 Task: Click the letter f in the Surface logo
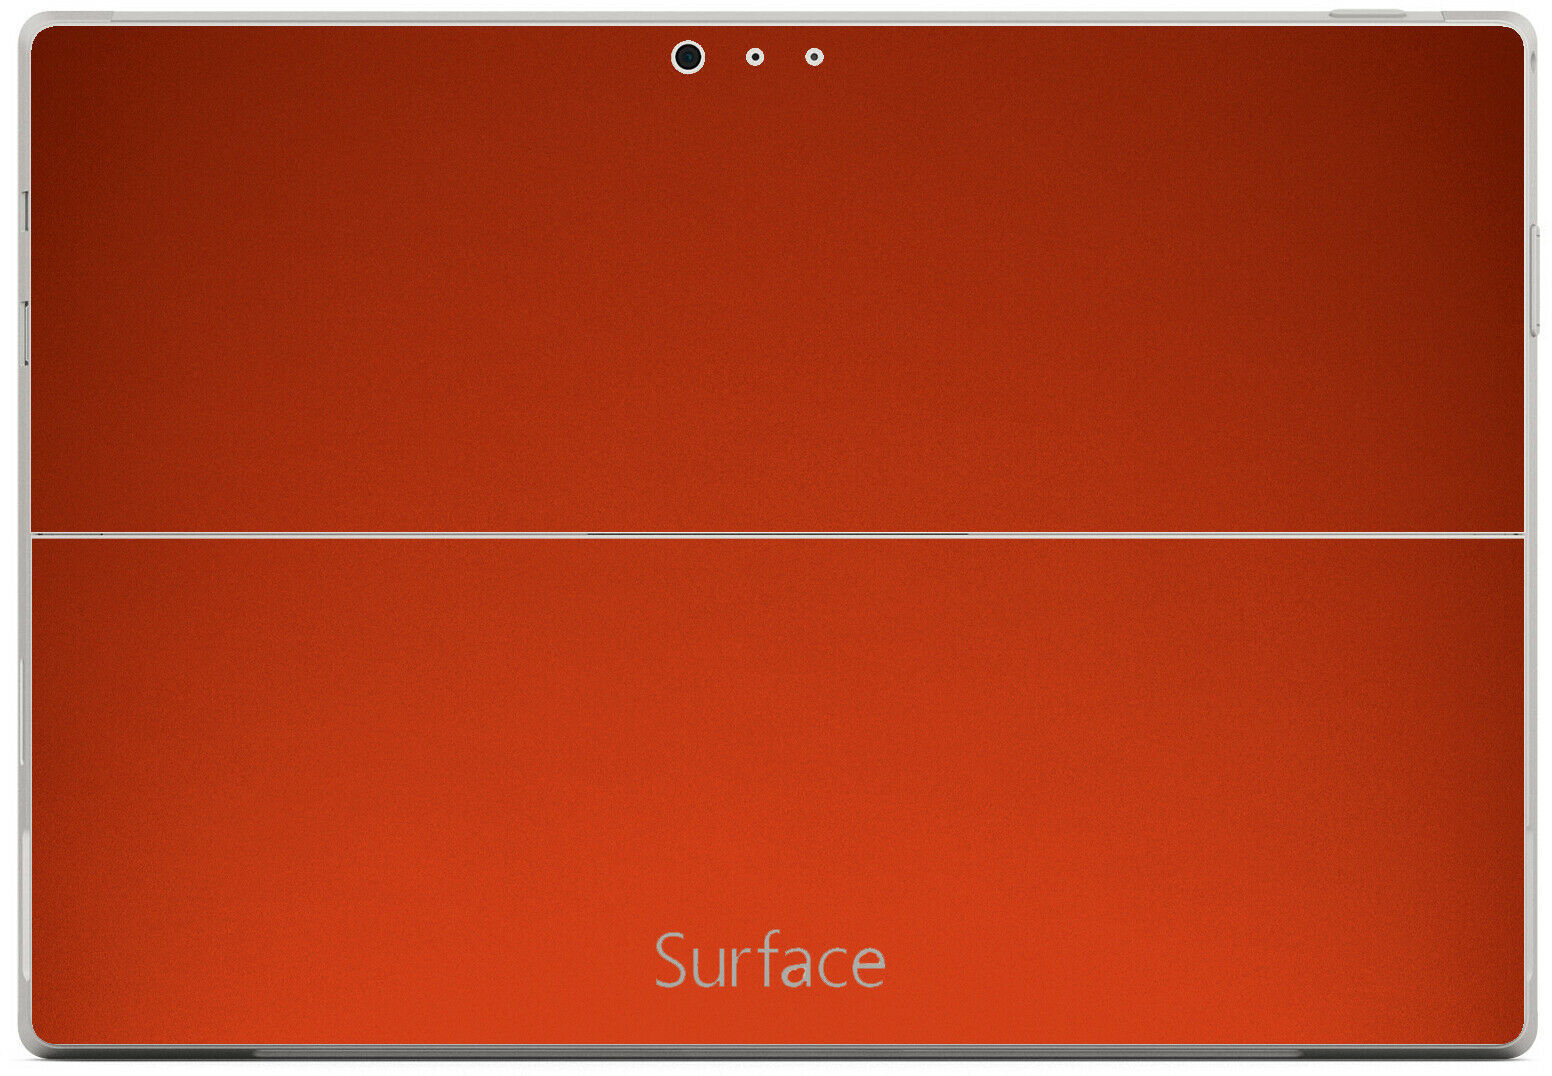pos(766,958)
